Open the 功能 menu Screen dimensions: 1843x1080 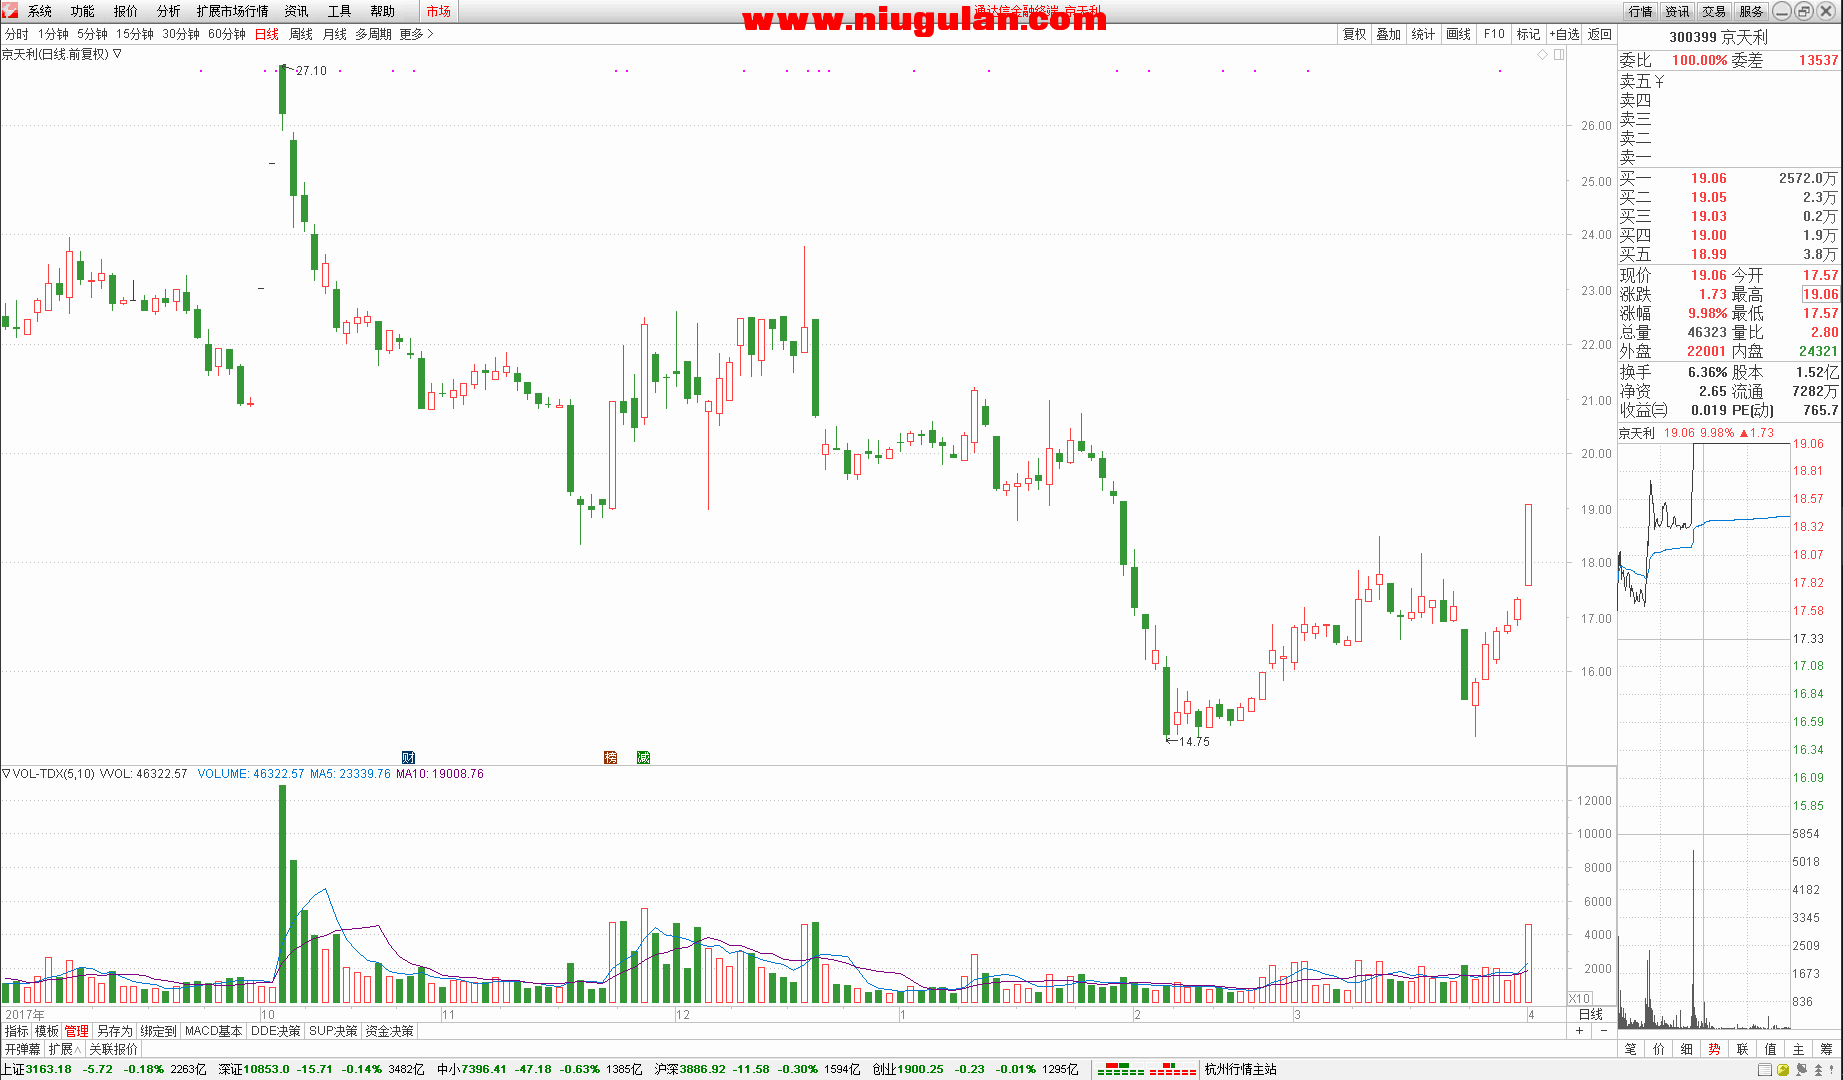pyautogui.click(x=83, y=11)
